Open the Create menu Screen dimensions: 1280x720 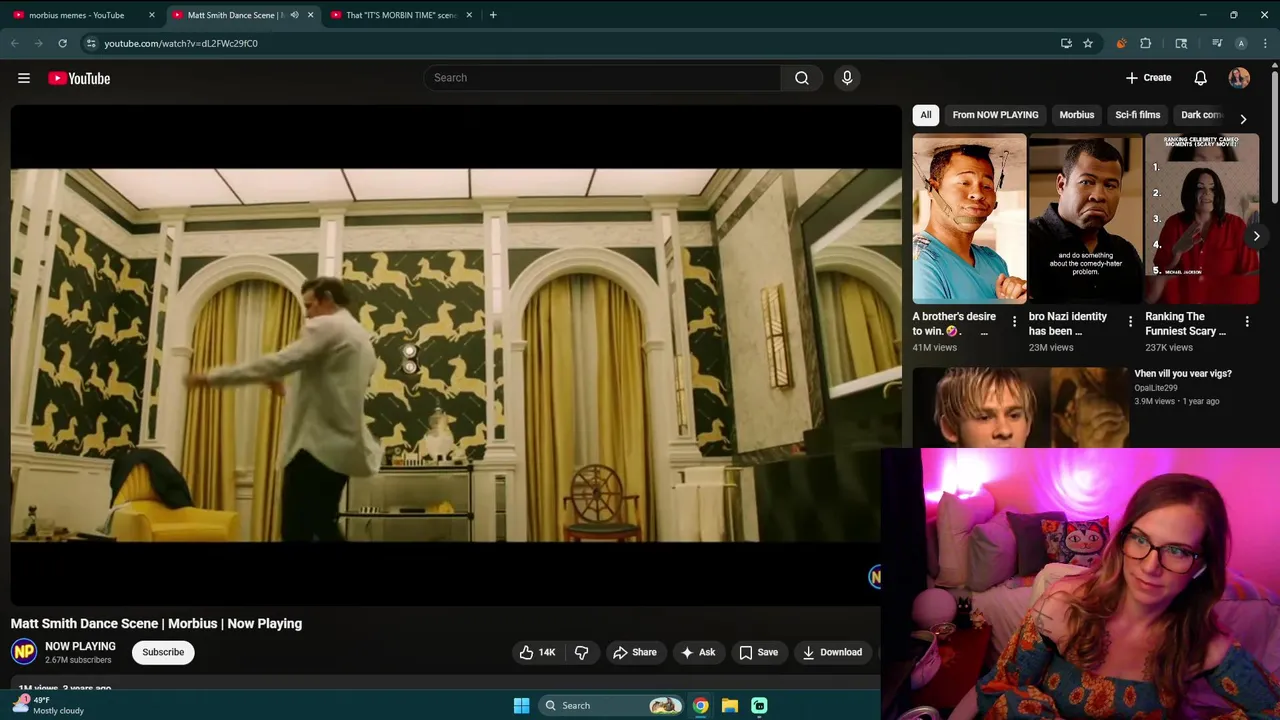1148,78
